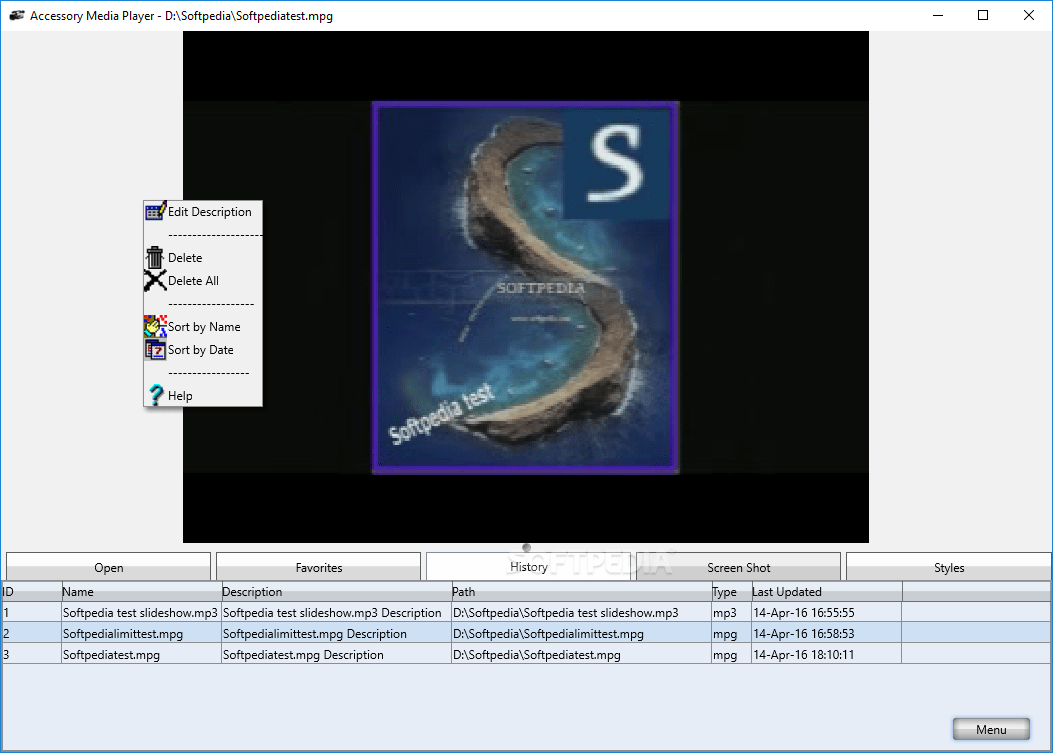Click the Path column header

point(582,592)
